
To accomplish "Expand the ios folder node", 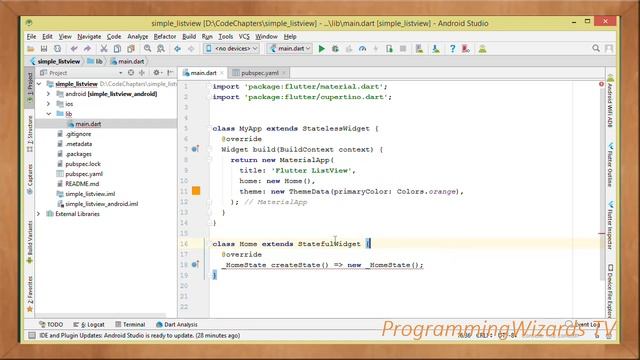I will (49, 104).
